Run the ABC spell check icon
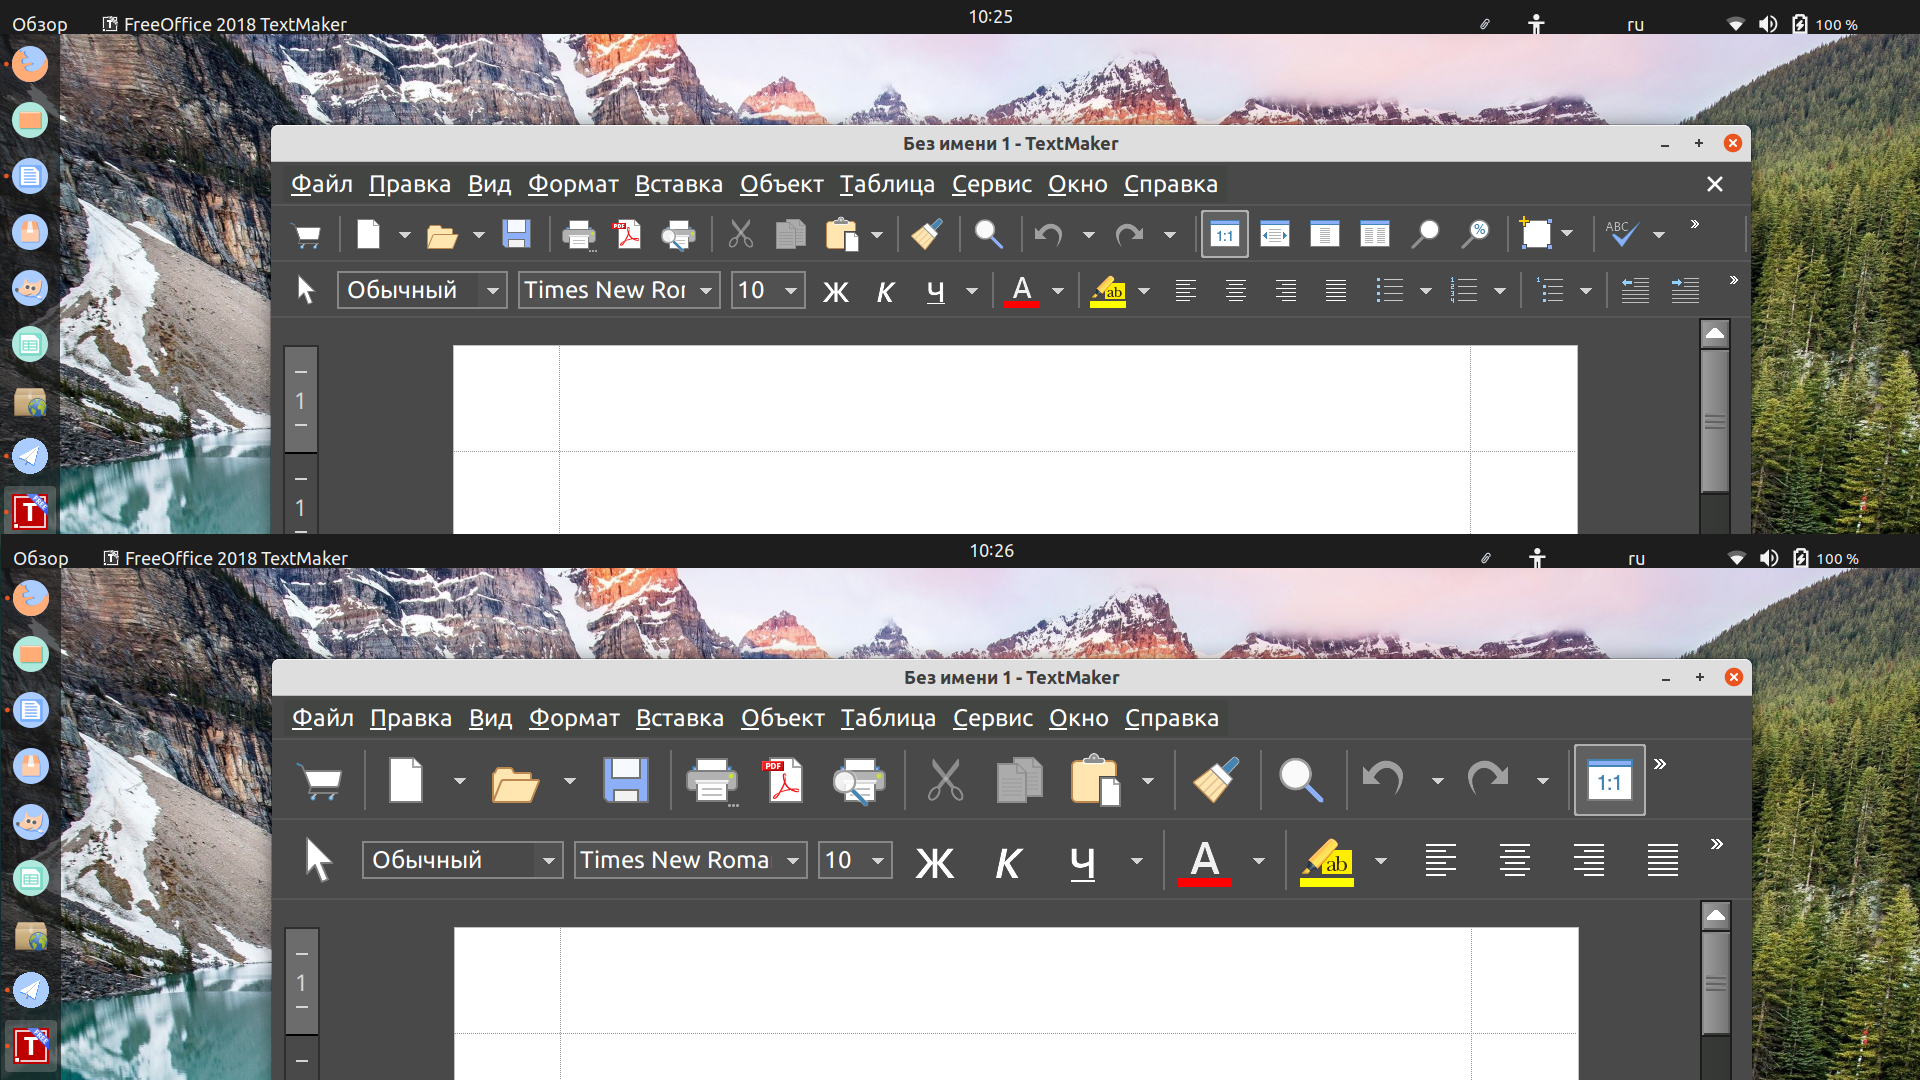Screen dimensions: 1920x1080 click(x=1621, y=235)
